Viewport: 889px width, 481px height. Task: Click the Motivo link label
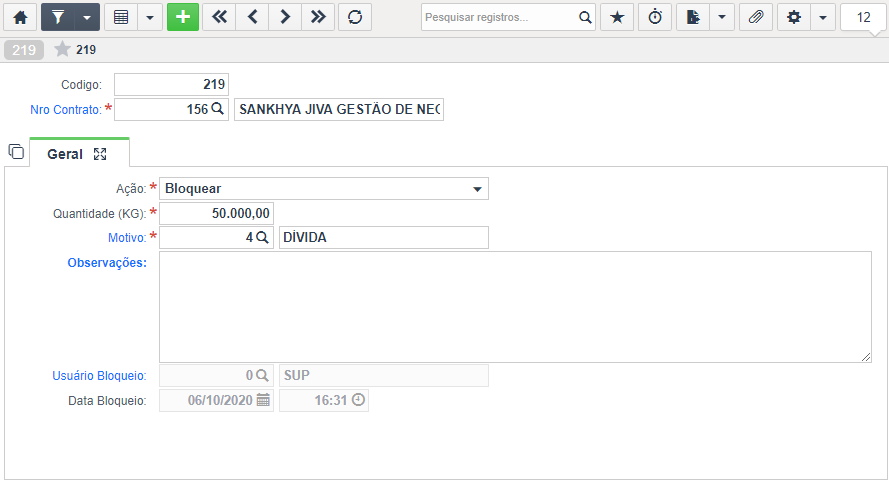click(127, 238)
